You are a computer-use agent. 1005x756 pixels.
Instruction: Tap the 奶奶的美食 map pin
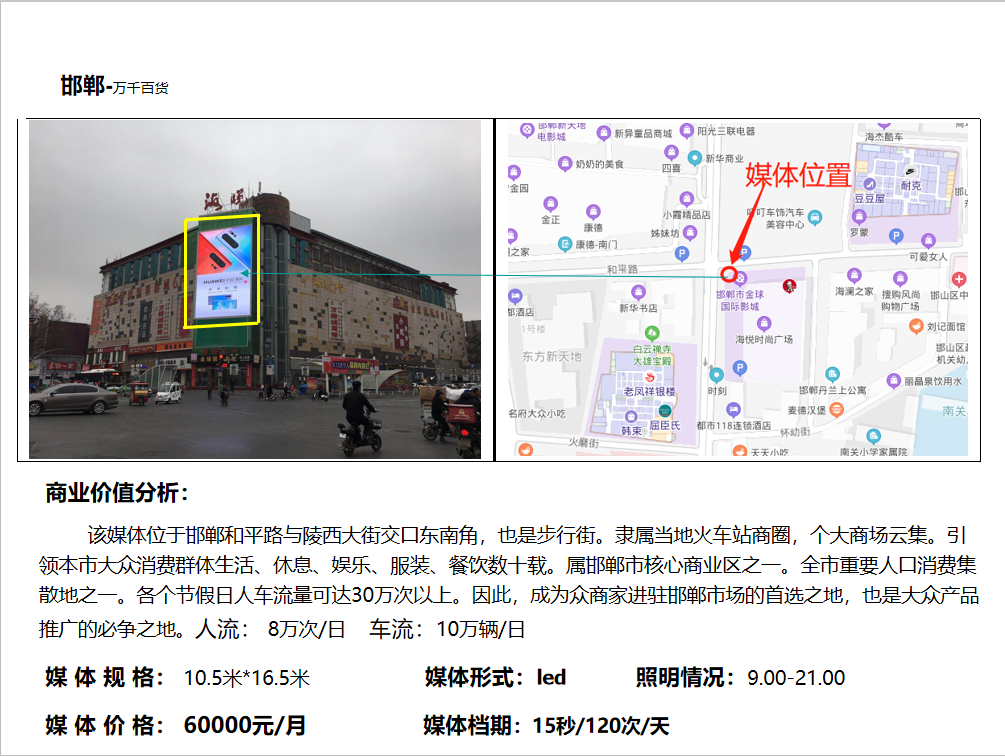pyautogui.click(x=565, y=163)
